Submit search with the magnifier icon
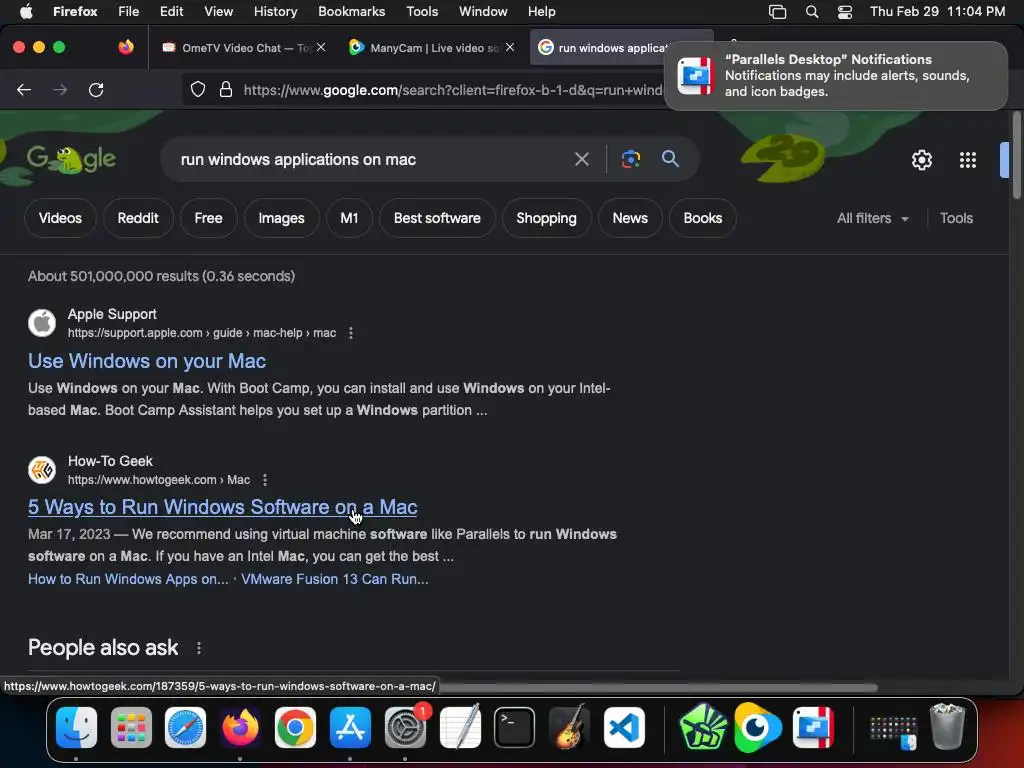 point(670,159)
